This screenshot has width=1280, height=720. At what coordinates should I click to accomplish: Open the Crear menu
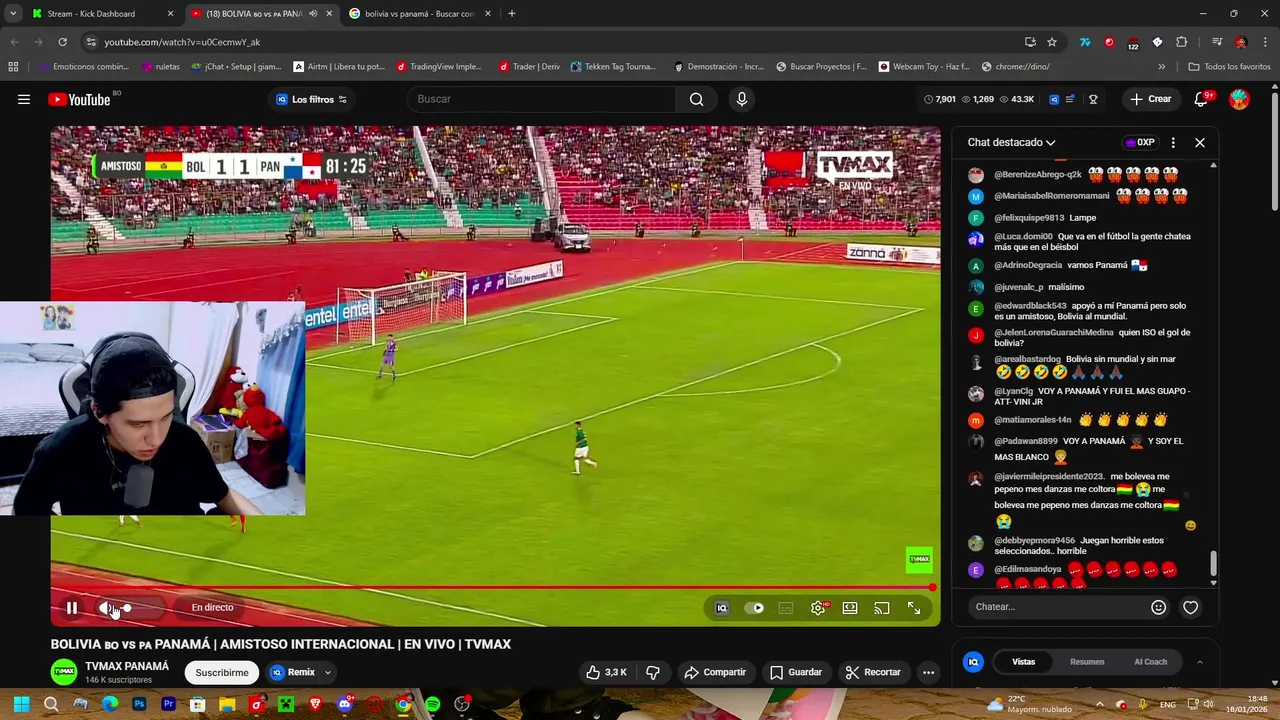pos(1150,99)
